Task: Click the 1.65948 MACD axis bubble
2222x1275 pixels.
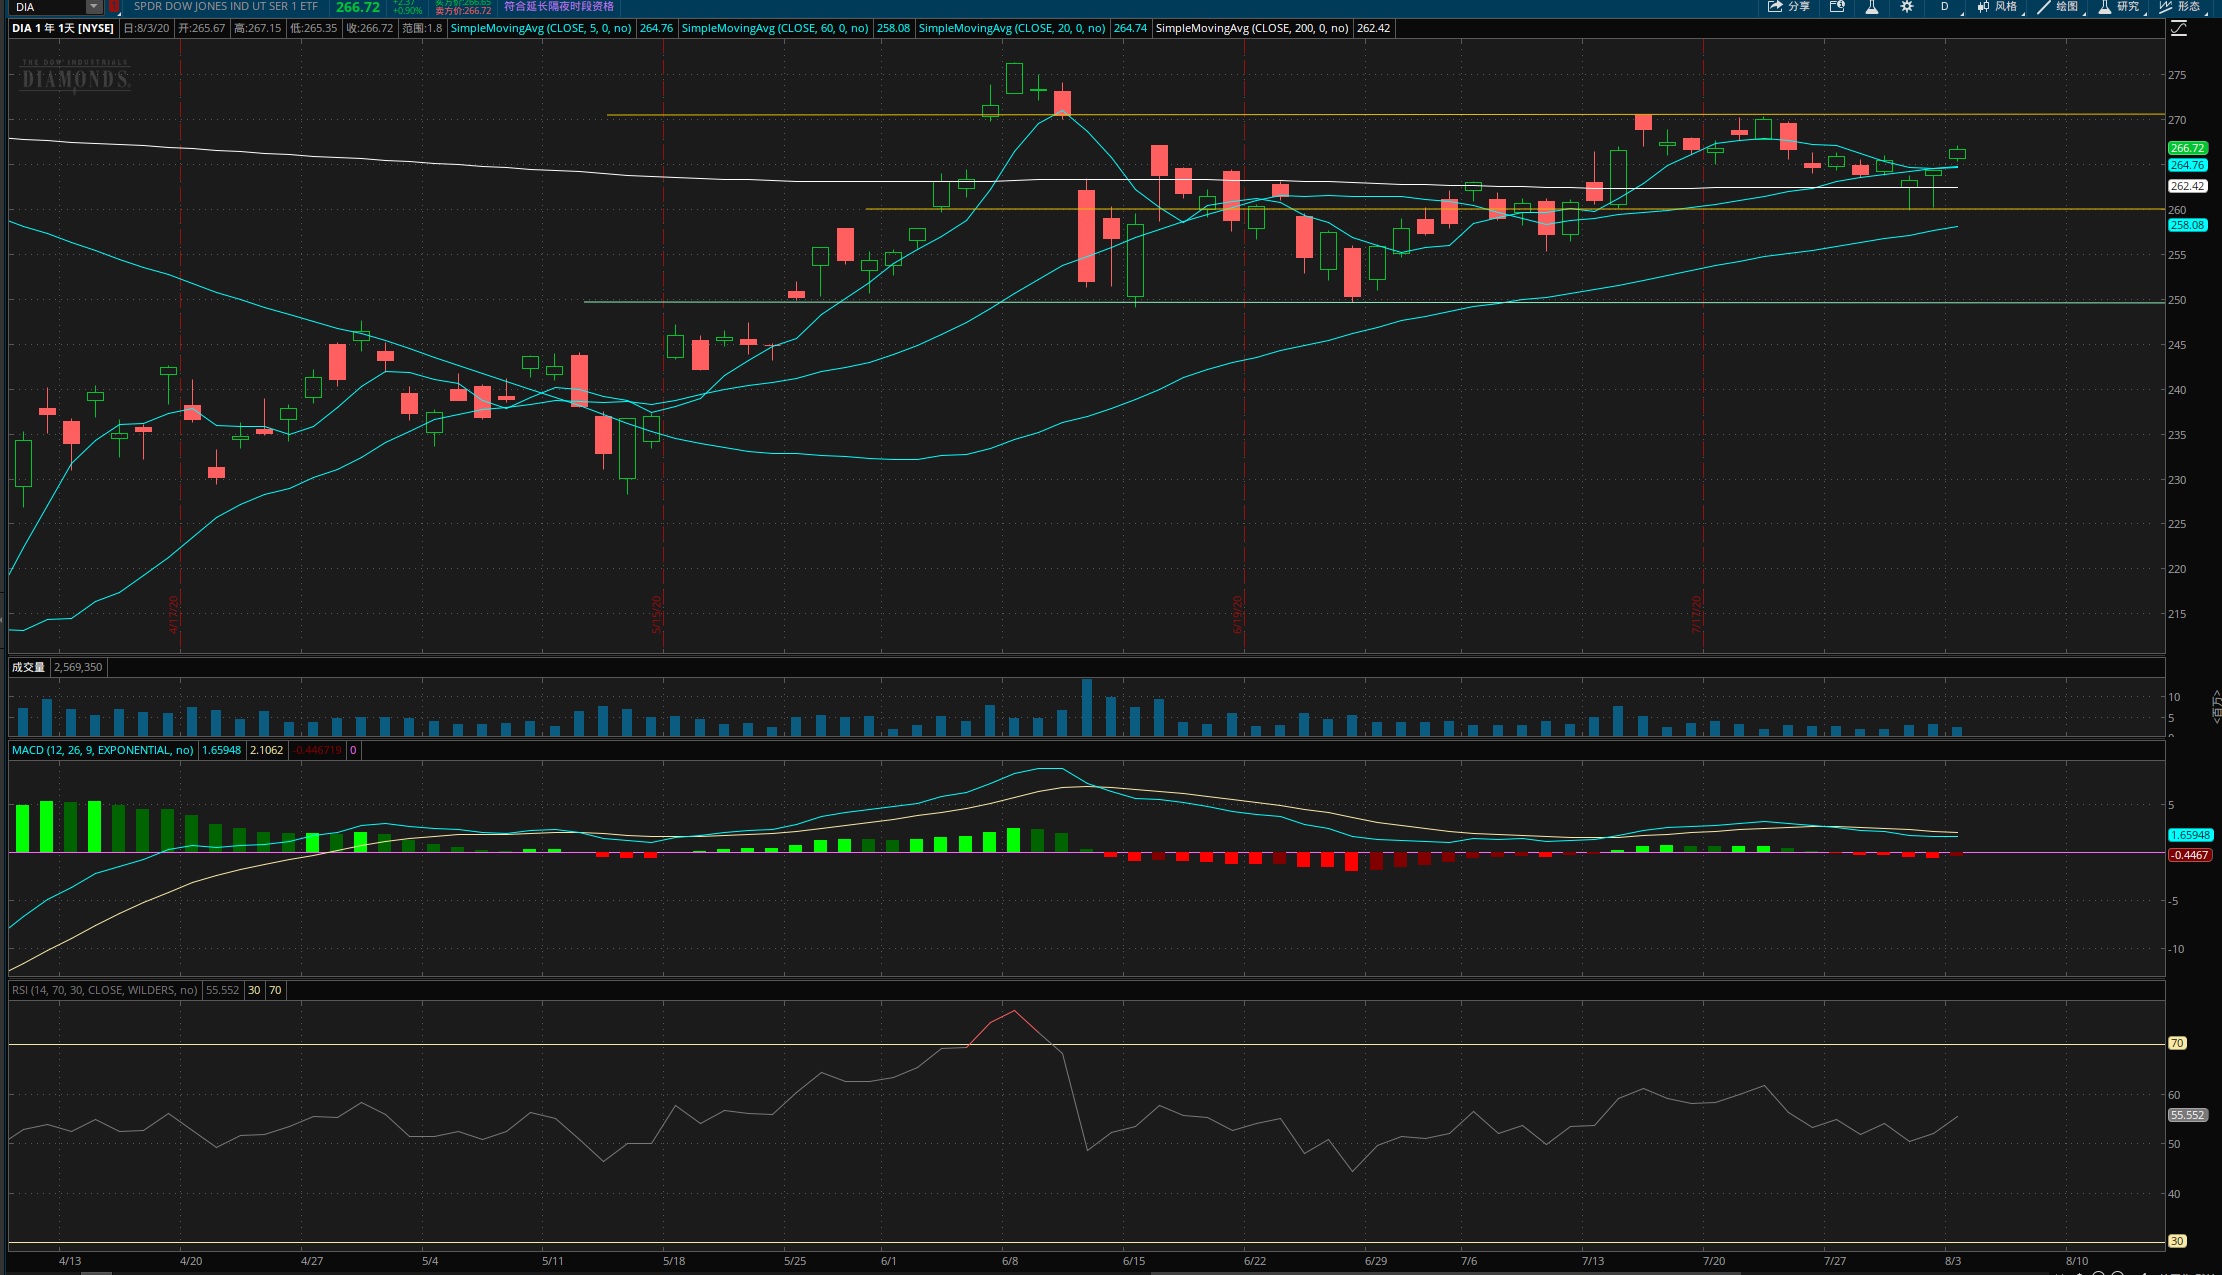Action: tap(2190, 835)
